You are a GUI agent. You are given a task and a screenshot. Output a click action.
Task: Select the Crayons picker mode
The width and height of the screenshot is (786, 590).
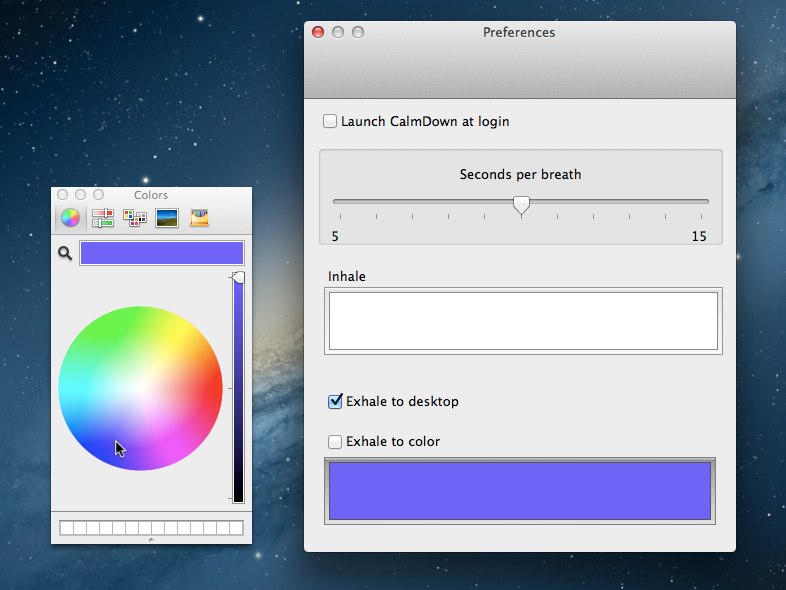(x=199, y=218)
